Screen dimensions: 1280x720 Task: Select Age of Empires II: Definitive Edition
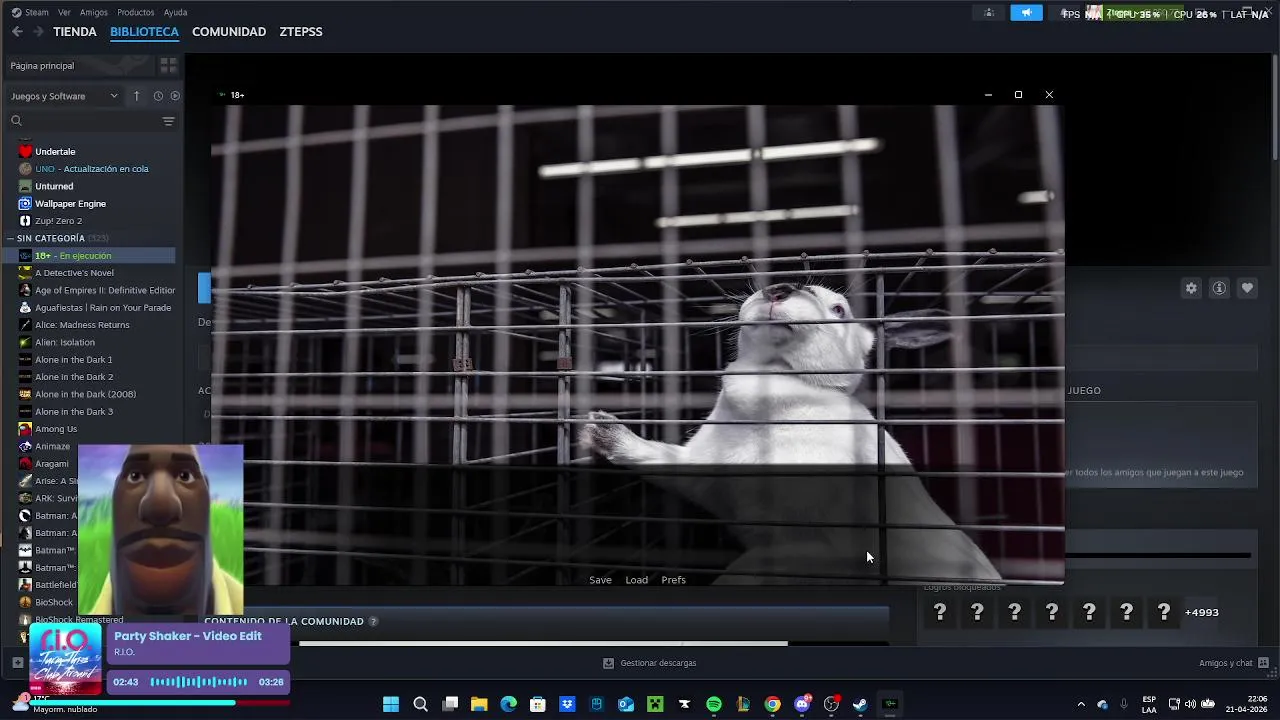105,290
